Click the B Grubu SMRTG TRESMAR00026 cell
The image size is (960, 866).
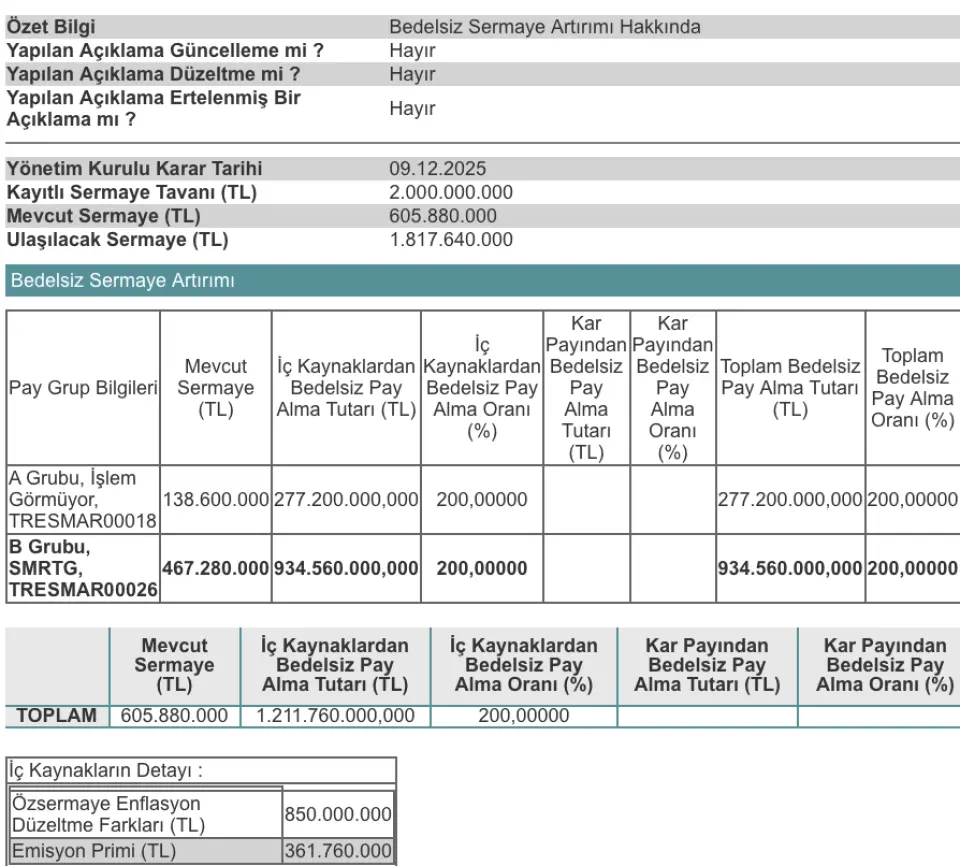click(82, 569)
